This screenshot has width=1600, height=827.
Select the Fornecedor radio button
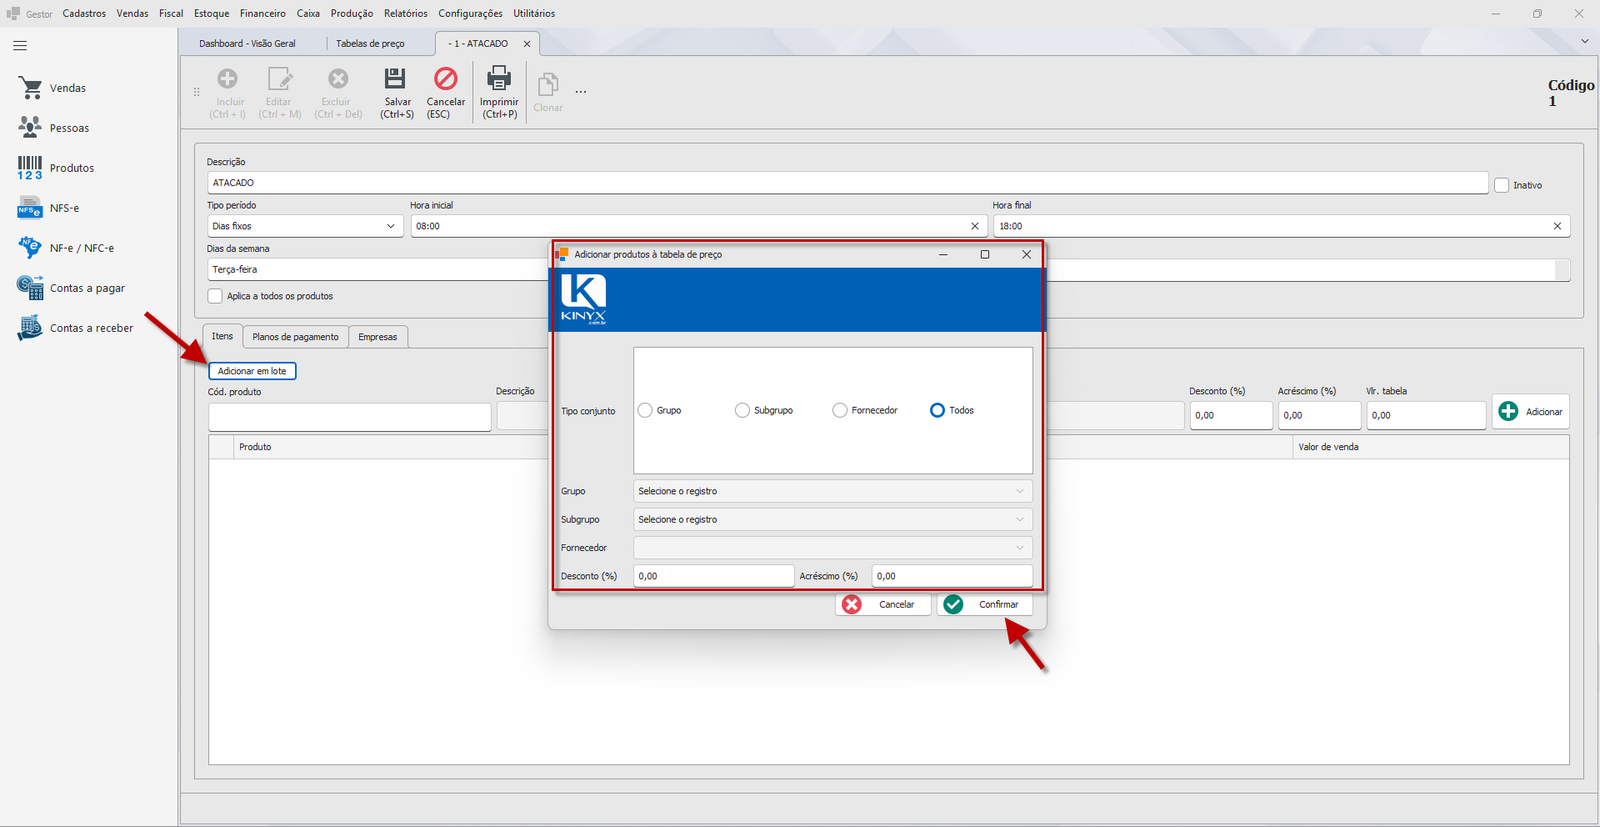840,410
